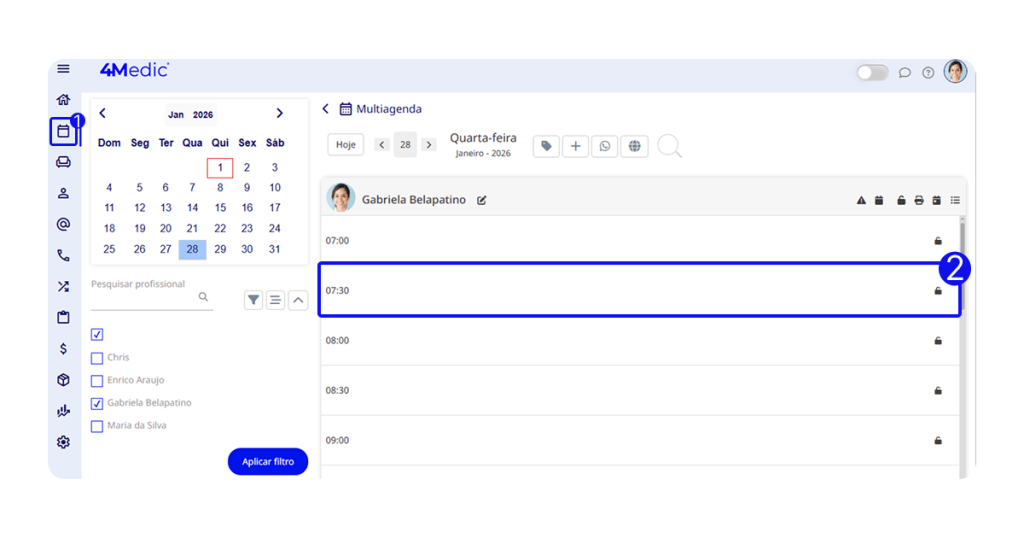Click the edit icon next to Gabriela Belapatino
Screen dimensions: 1024x538
(482, 200)
